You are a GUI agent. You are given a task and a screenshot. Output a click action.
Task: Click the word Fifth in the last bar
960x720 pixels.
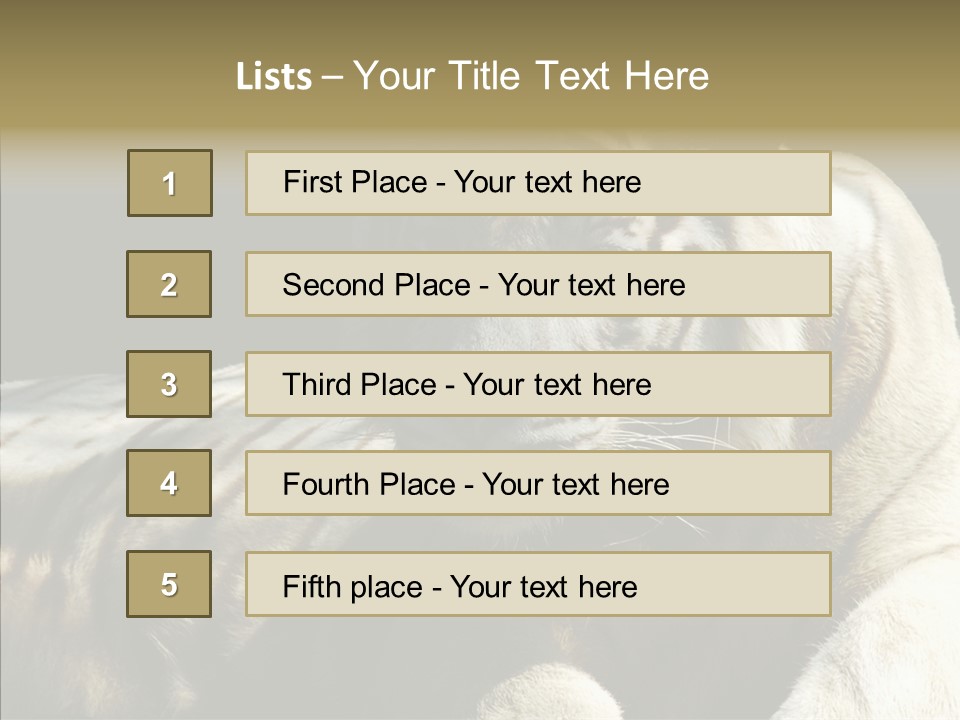pyautogui.click(x=312, y=587)
